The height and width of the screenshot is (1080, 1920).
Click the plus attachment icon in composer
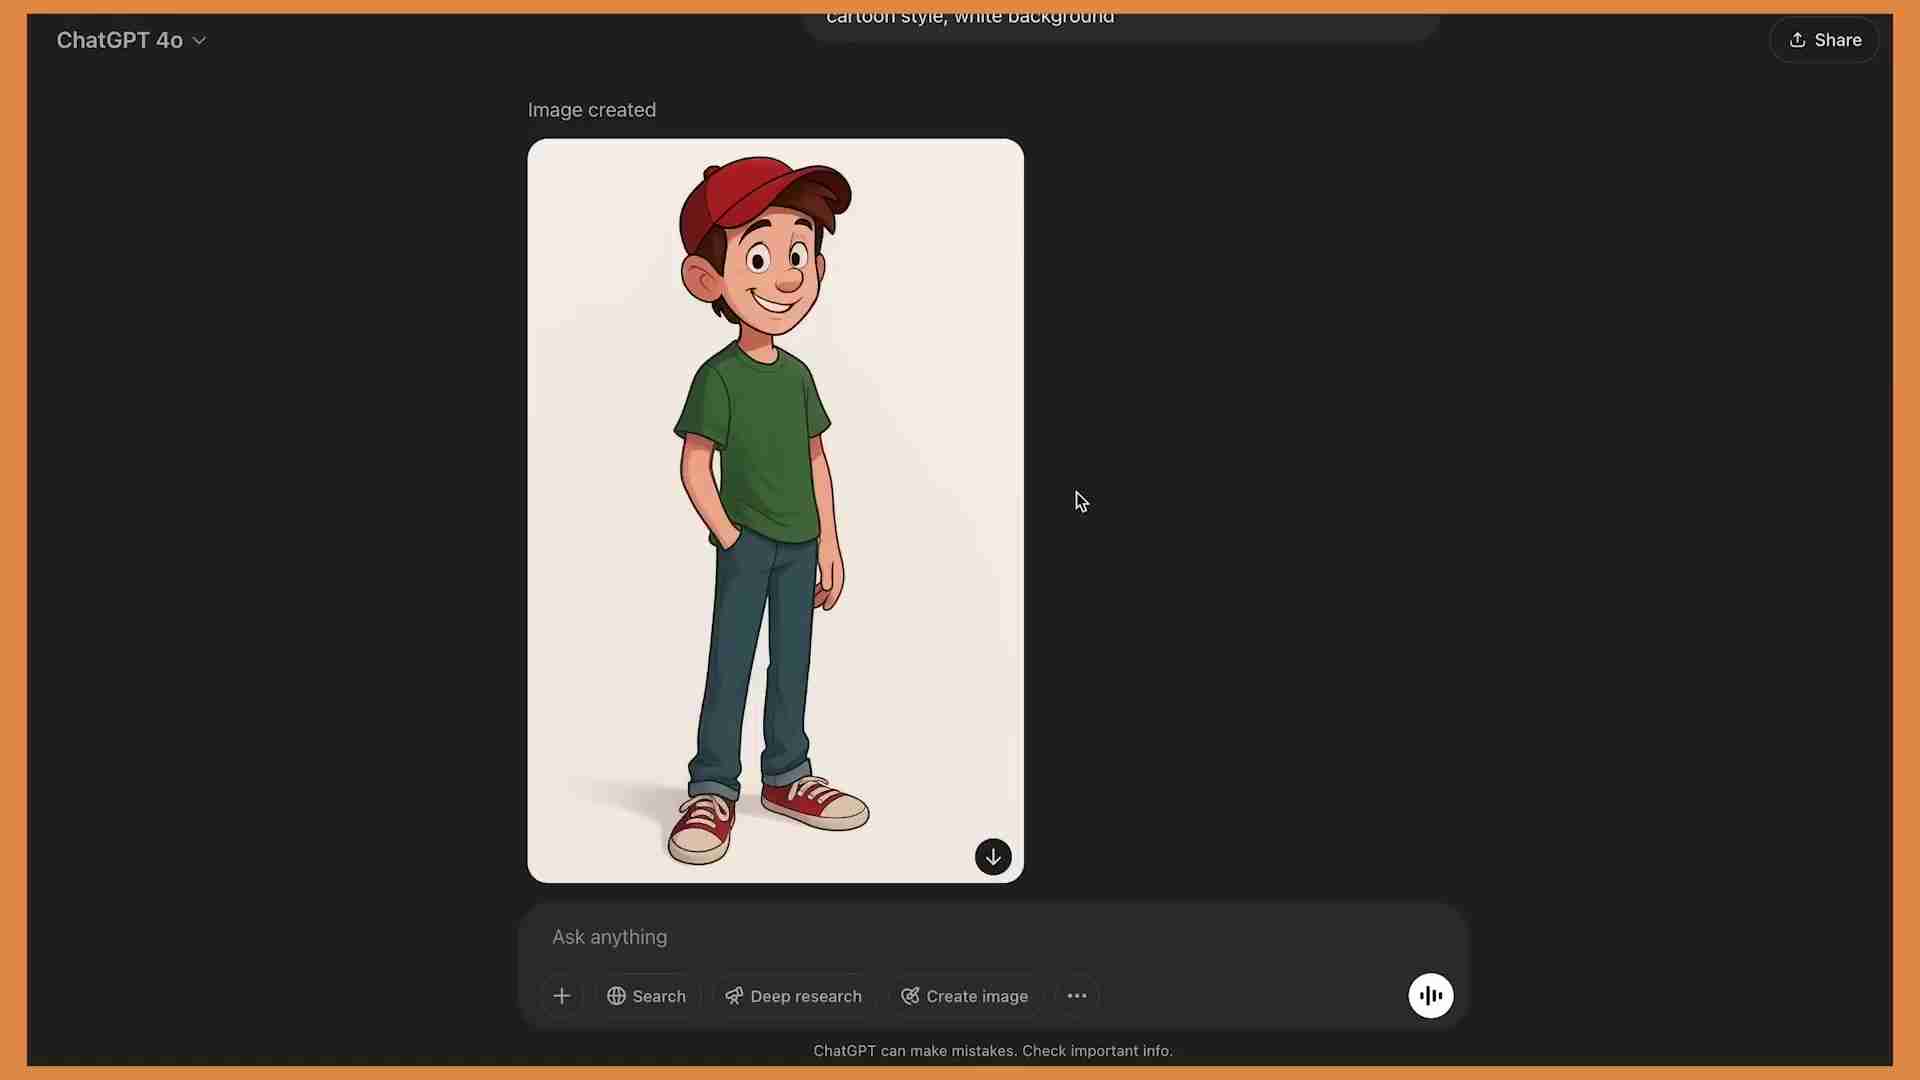coord(561,995)
